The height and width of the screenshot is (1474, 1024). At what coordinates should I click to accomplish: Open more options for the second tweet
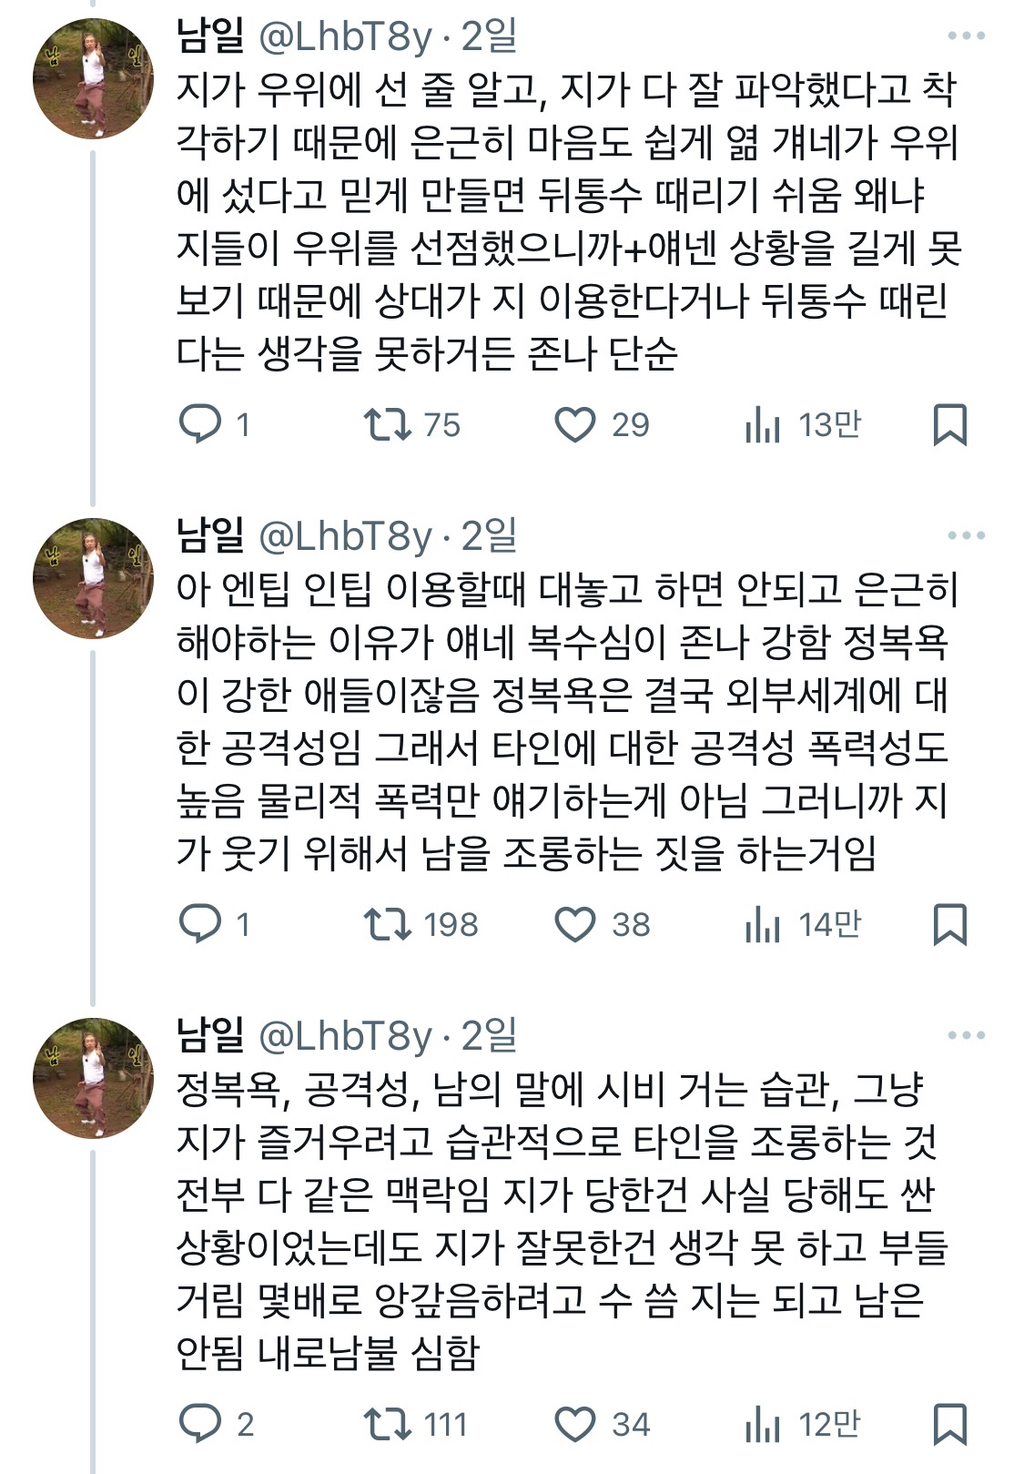click(966, 535)
